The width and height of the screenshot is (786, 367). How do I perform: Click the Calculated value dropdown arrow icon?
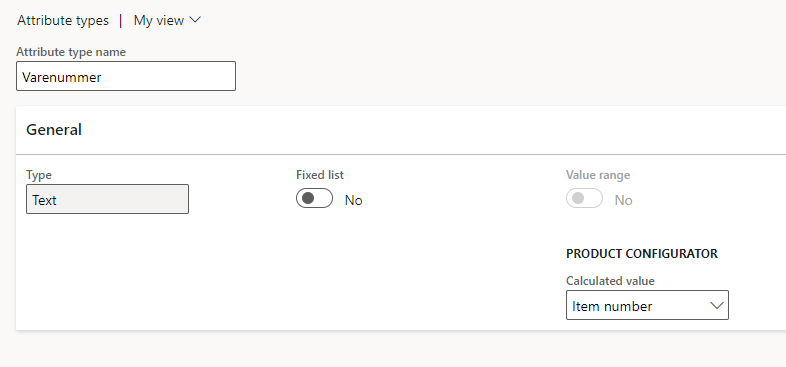717,305
